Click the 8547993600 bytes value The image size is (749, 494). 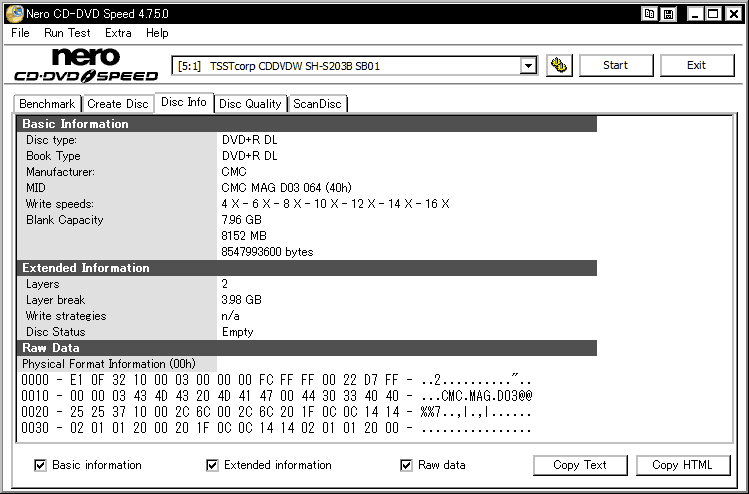coord(267,252)
